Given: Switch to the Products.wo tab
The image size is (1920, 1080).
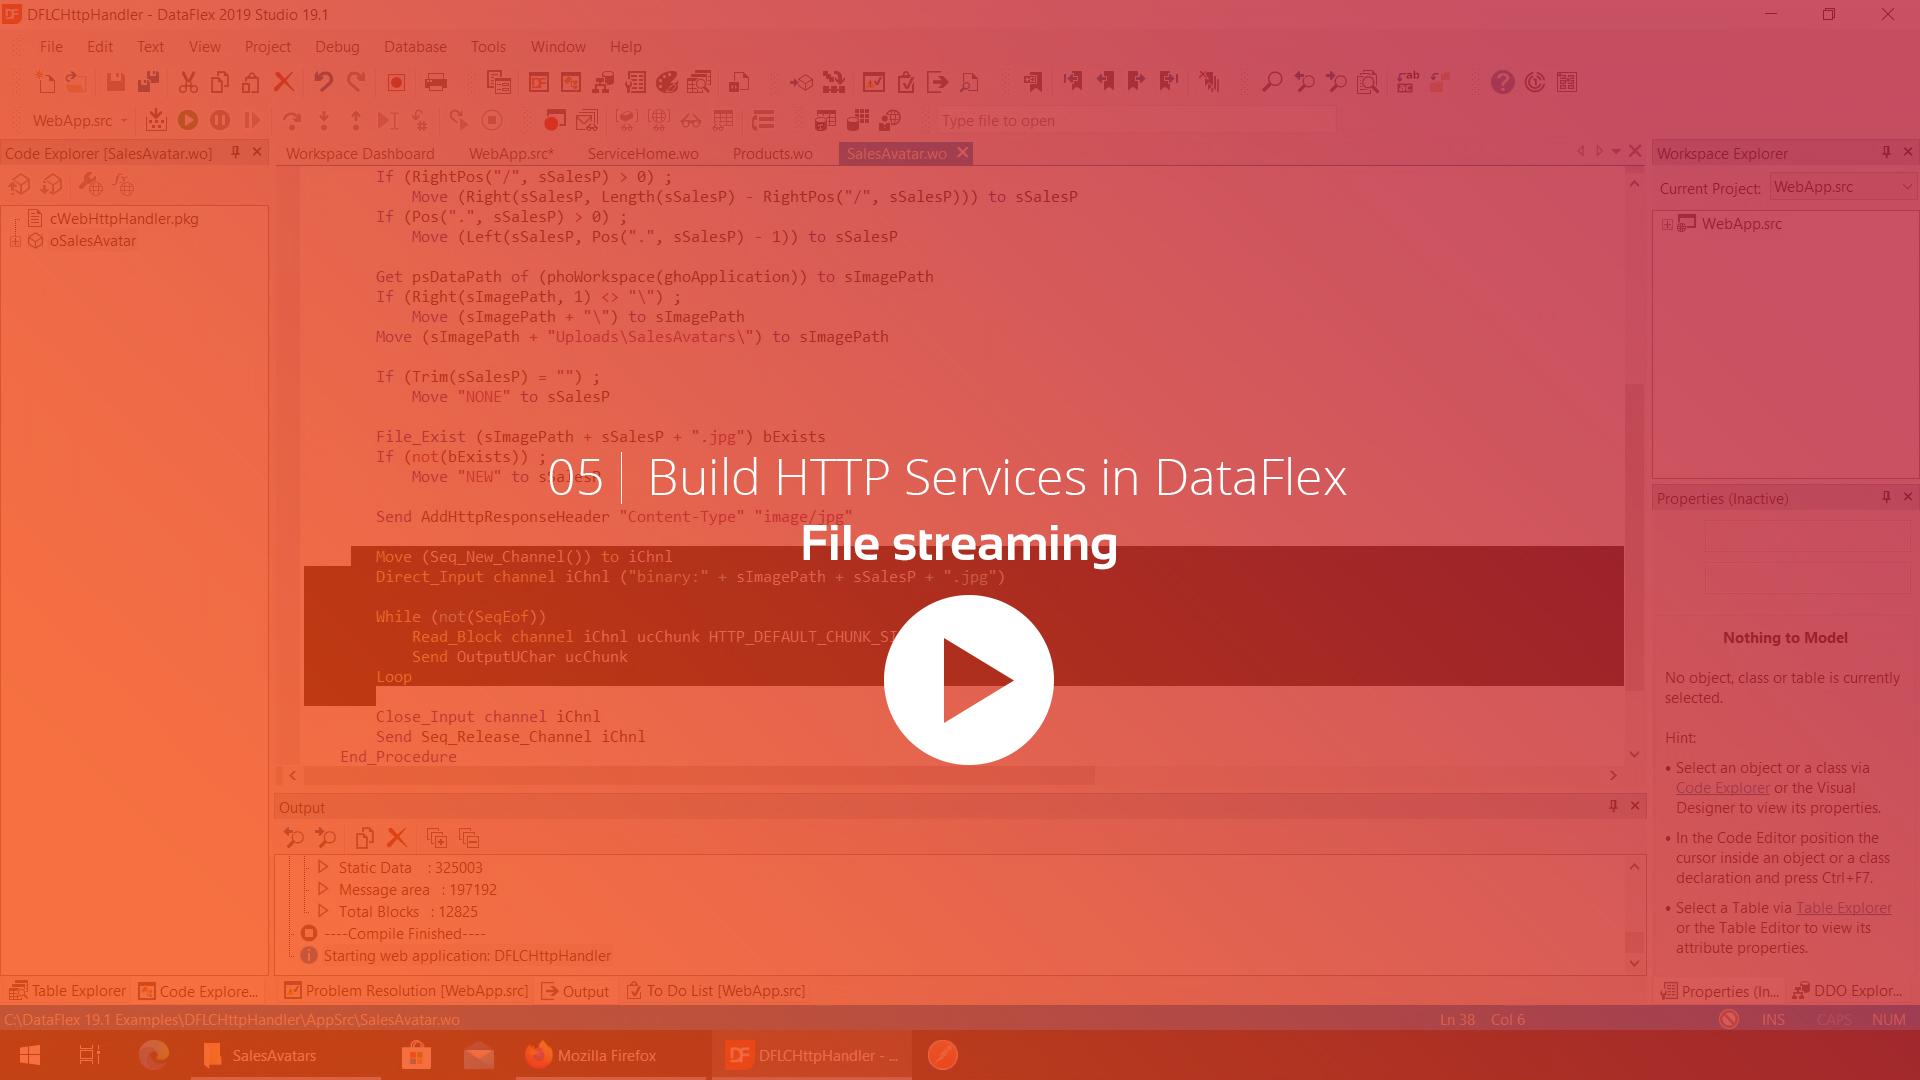Looking at the screenshot, I should tap(771, 153).
